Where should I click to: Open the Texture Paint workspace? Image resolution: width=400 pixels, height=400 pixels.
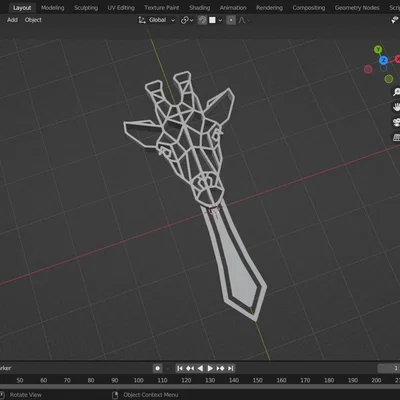coord(162,8)
